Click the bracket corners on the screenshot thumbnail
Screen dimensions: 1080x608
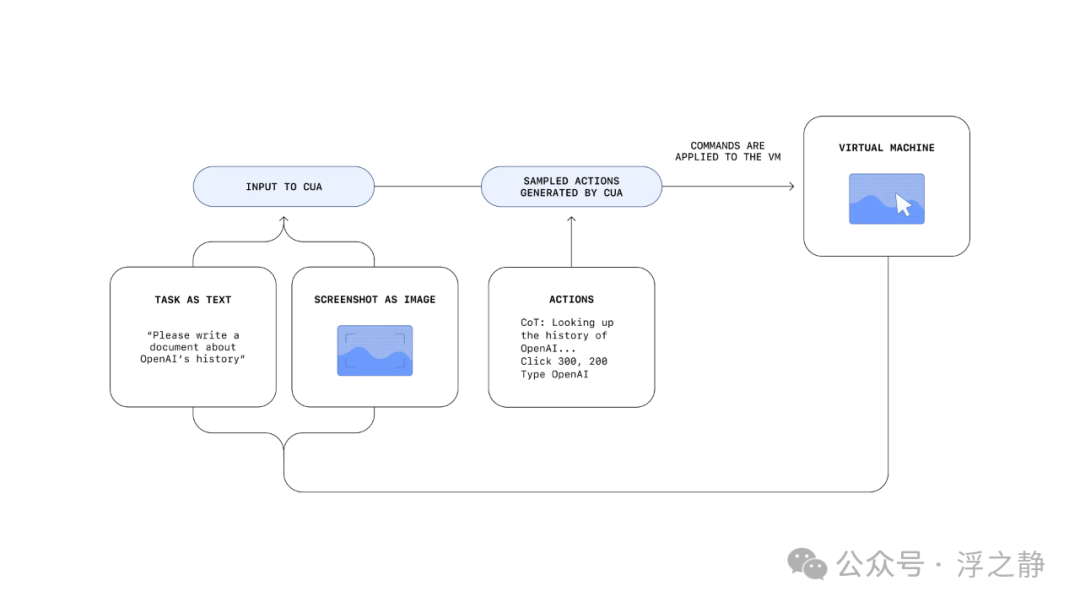pyautogui.click(x=374, y=351)
